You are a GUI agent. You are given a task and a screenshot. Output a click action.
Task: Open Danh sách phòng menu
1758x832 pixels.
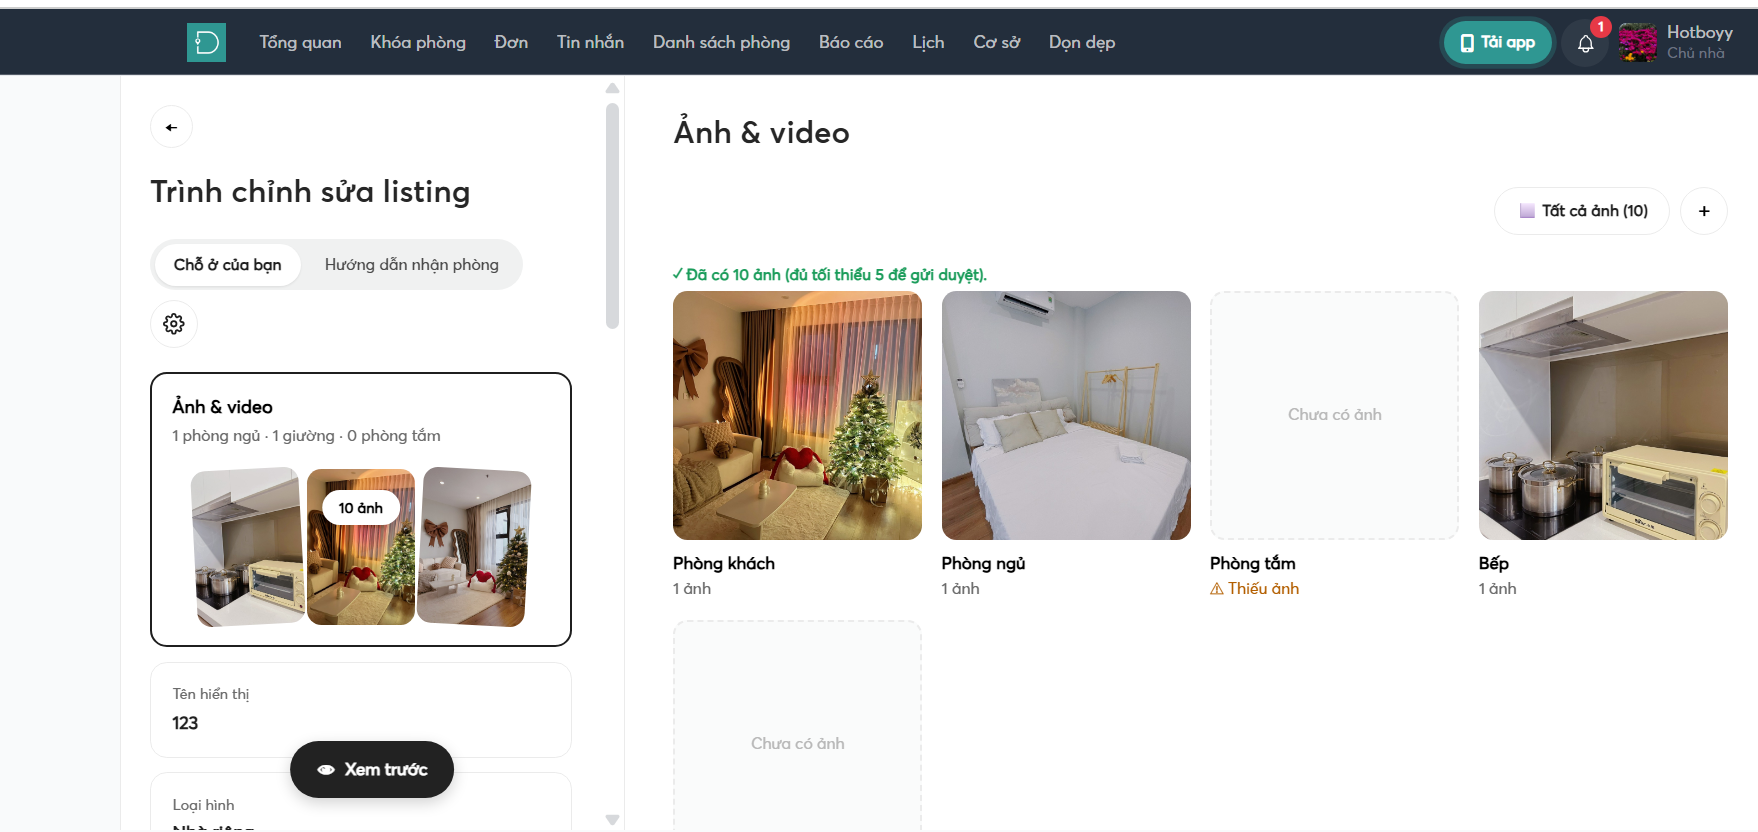click(x=721, y=42)
